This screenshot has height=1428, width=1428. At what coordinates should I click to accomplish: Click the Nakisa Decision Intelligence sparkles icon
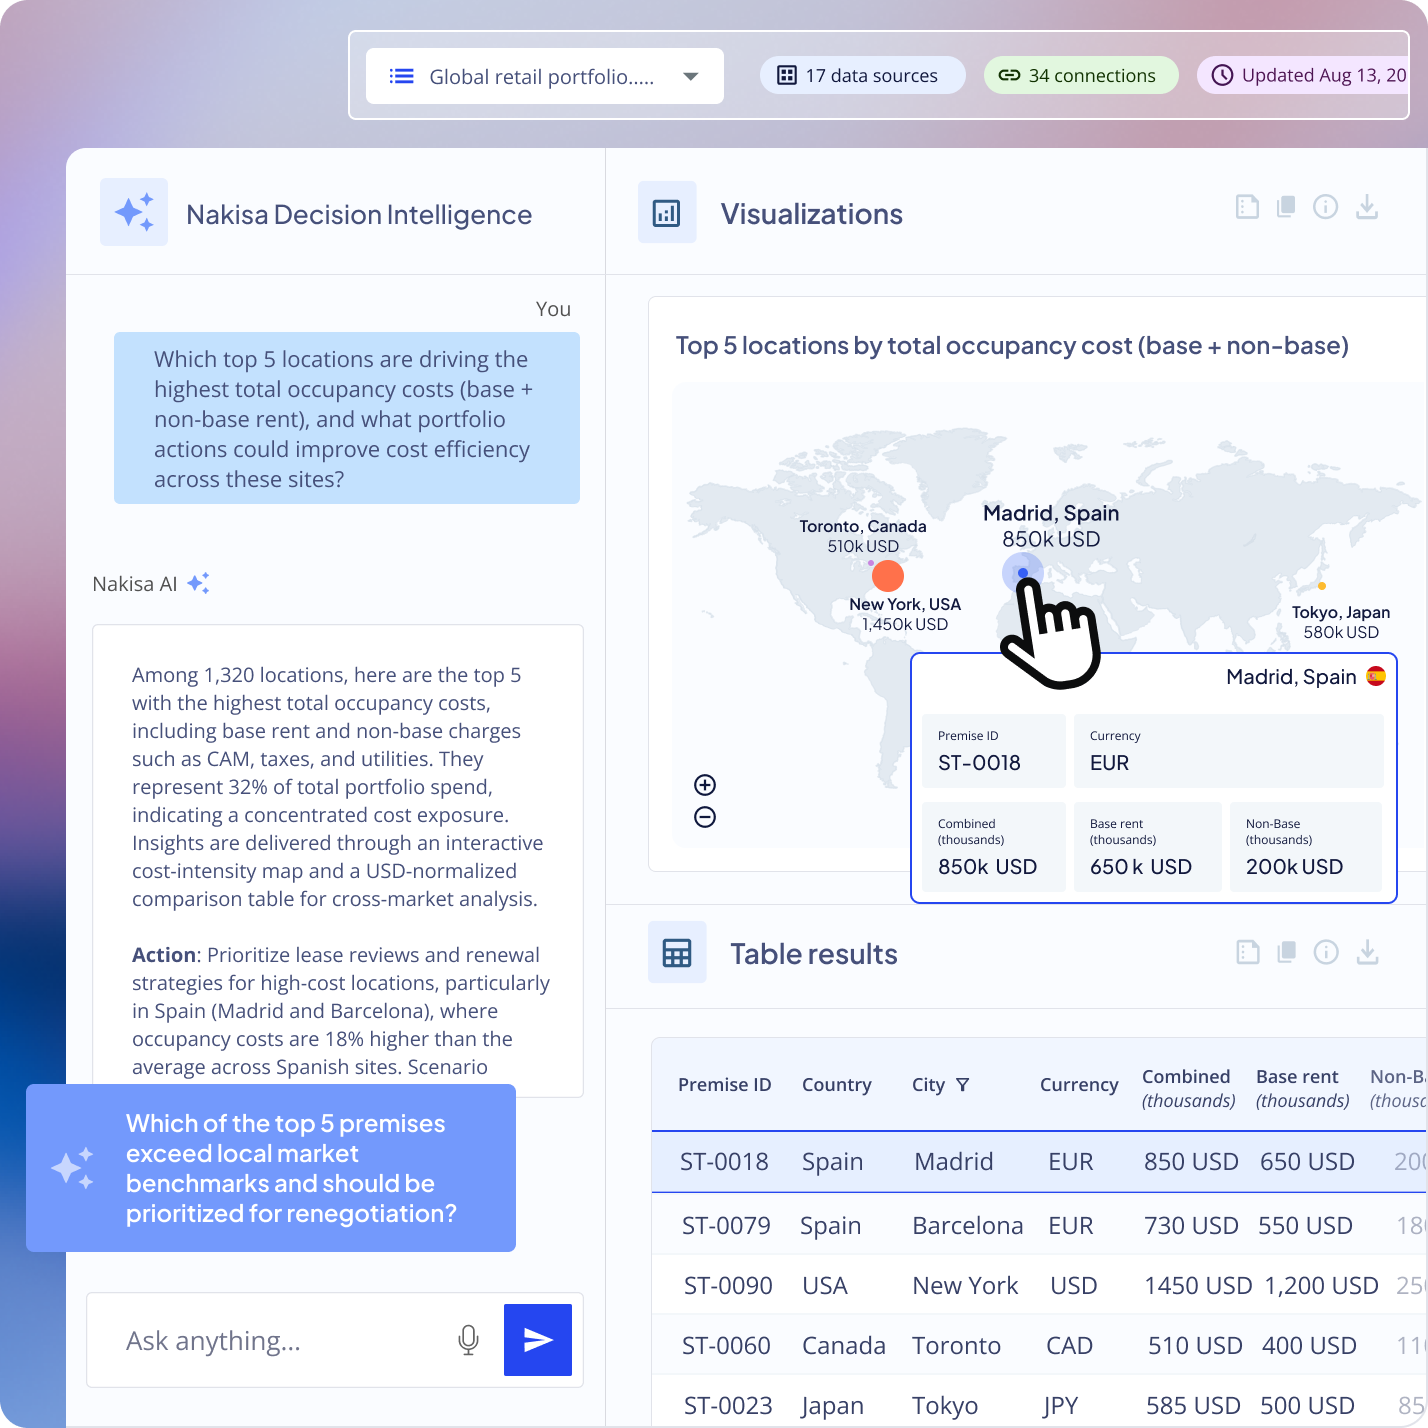click(134, 212)
